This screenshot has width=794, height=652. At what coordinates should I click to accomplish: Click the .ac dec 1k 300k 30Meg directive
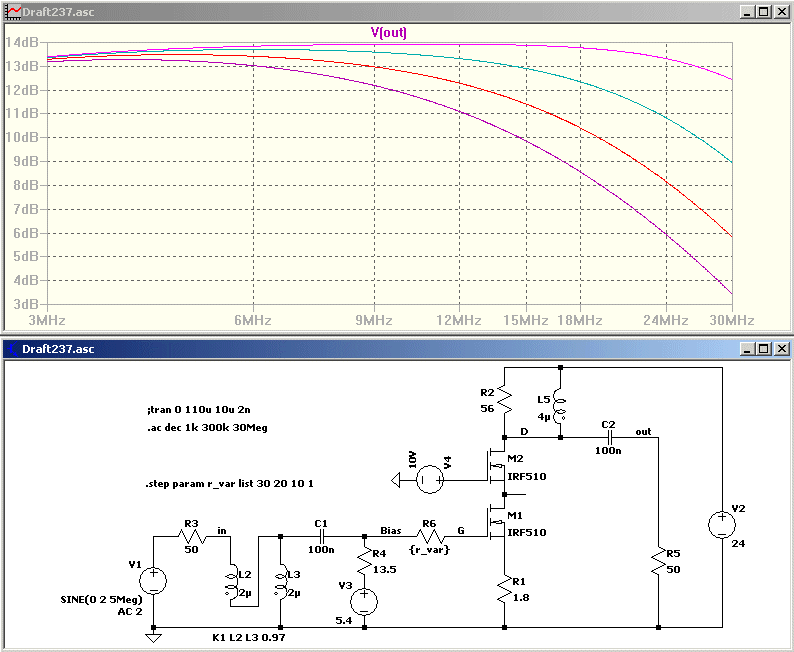pyautogui.click(x=207, y=428)
